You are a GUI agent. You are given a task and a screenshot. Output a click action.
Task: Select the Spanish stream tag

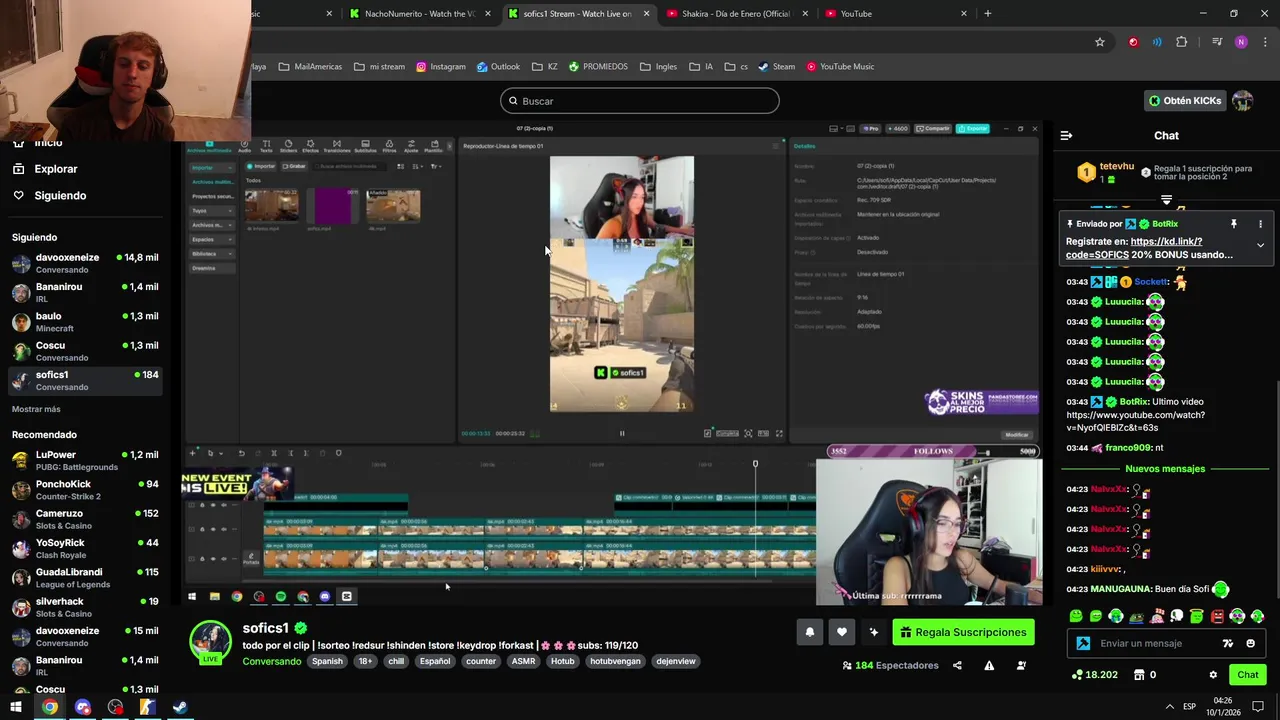327,661
